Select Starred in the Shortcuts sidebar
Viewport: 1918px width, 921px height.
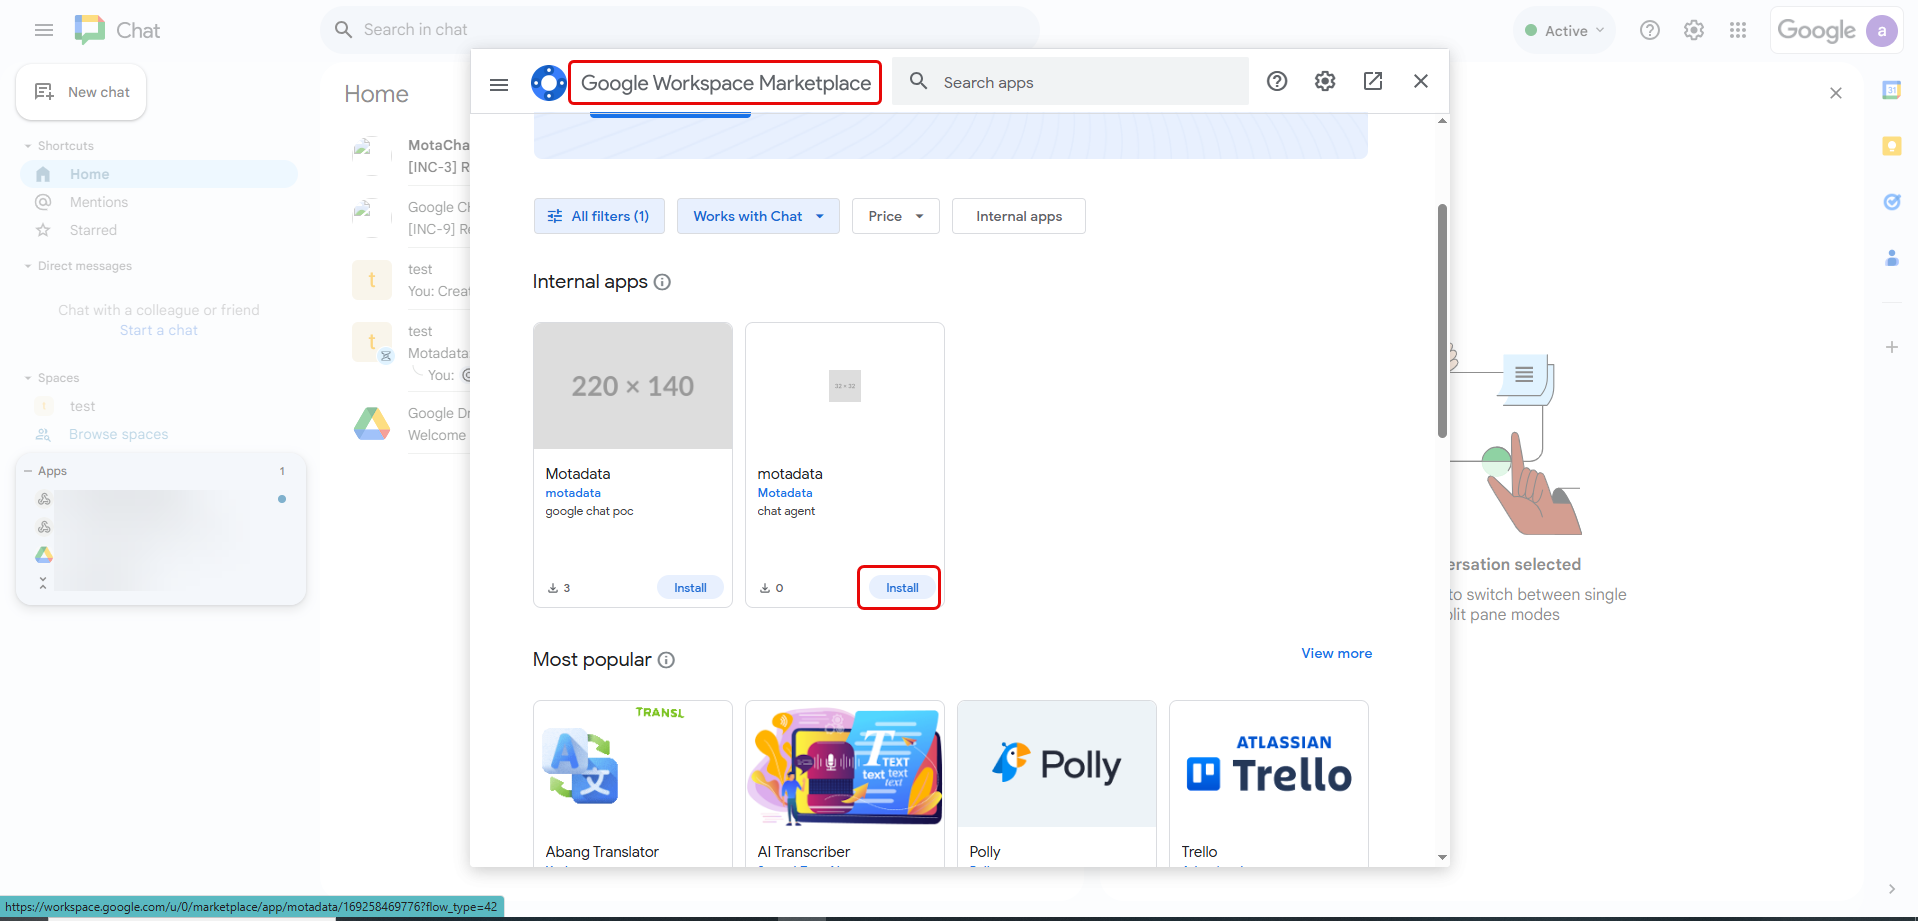click(91, 230)
